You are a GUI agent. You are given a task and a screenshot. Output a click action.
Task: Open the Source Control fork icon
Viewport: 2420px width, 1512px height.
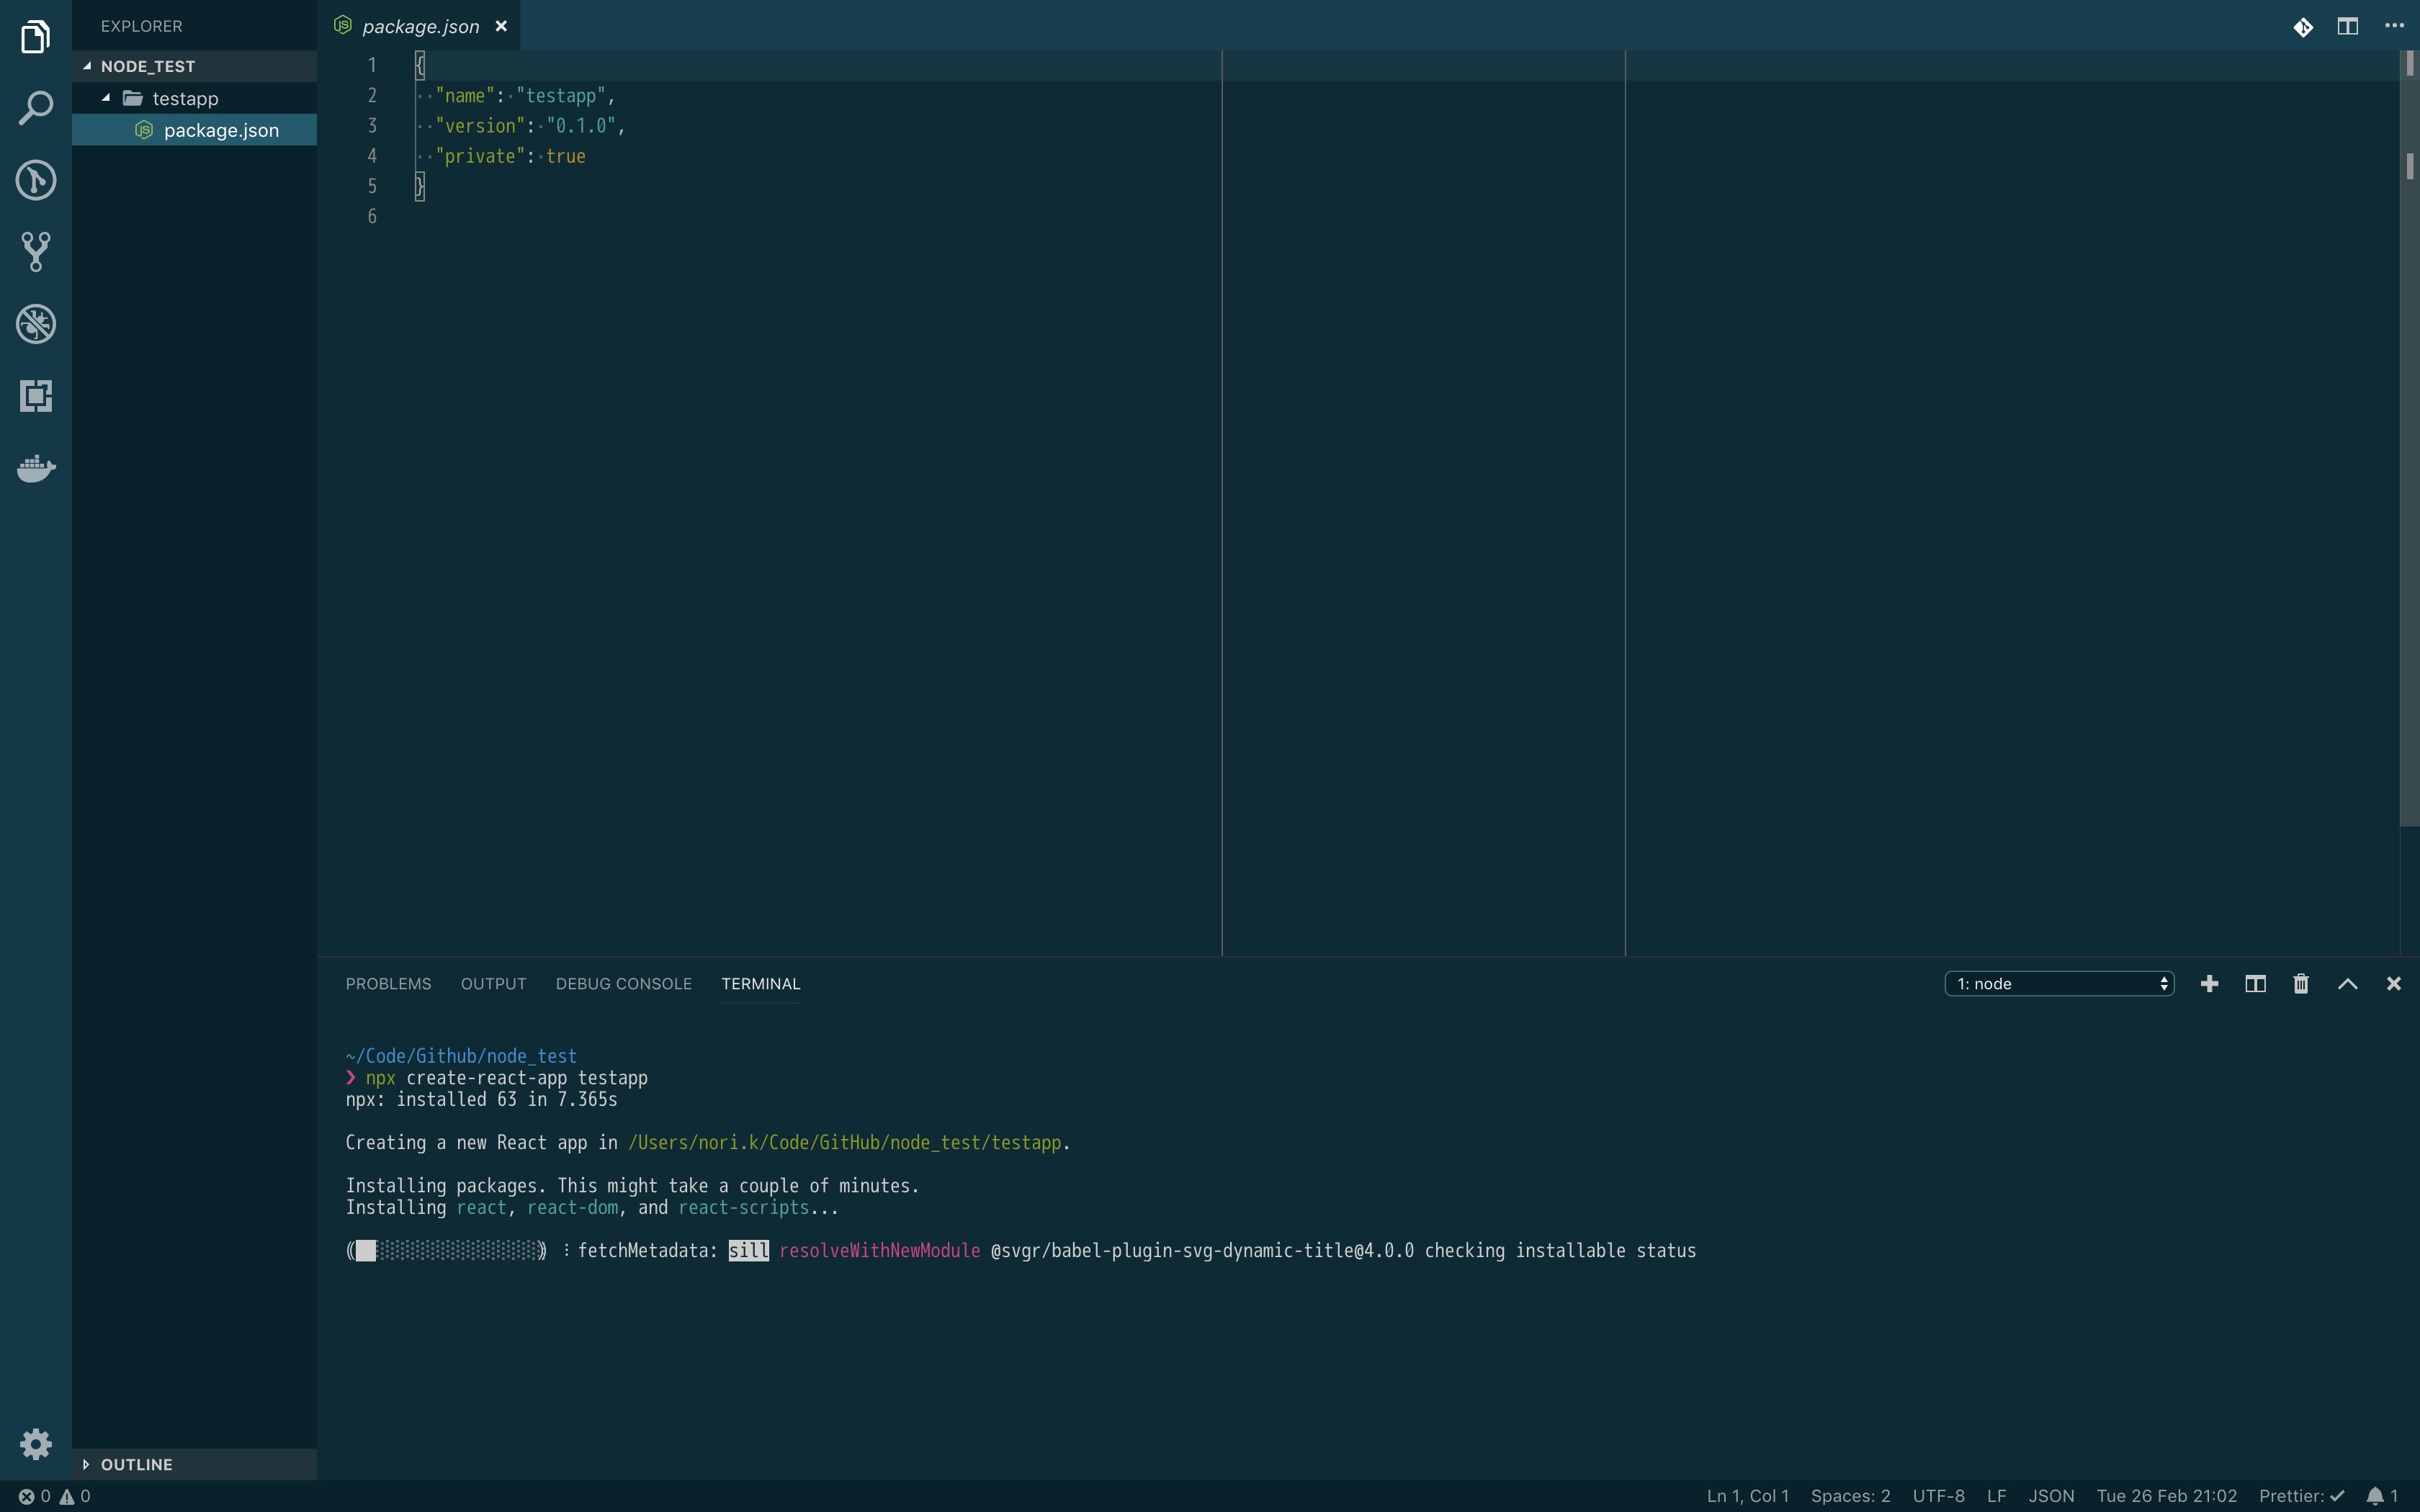(x=36, y=252)
